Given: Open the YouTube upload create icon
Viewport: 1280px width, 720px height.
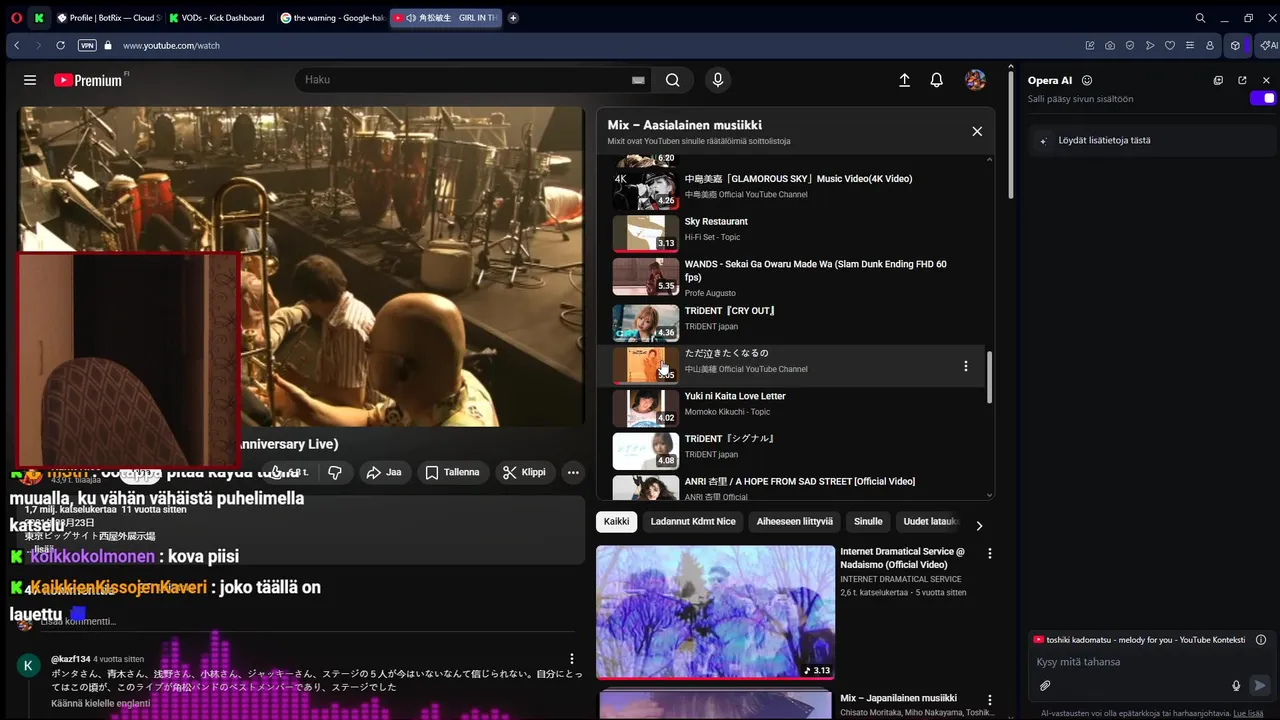Looking at the screenshot, I should click(x=904, y=80).
